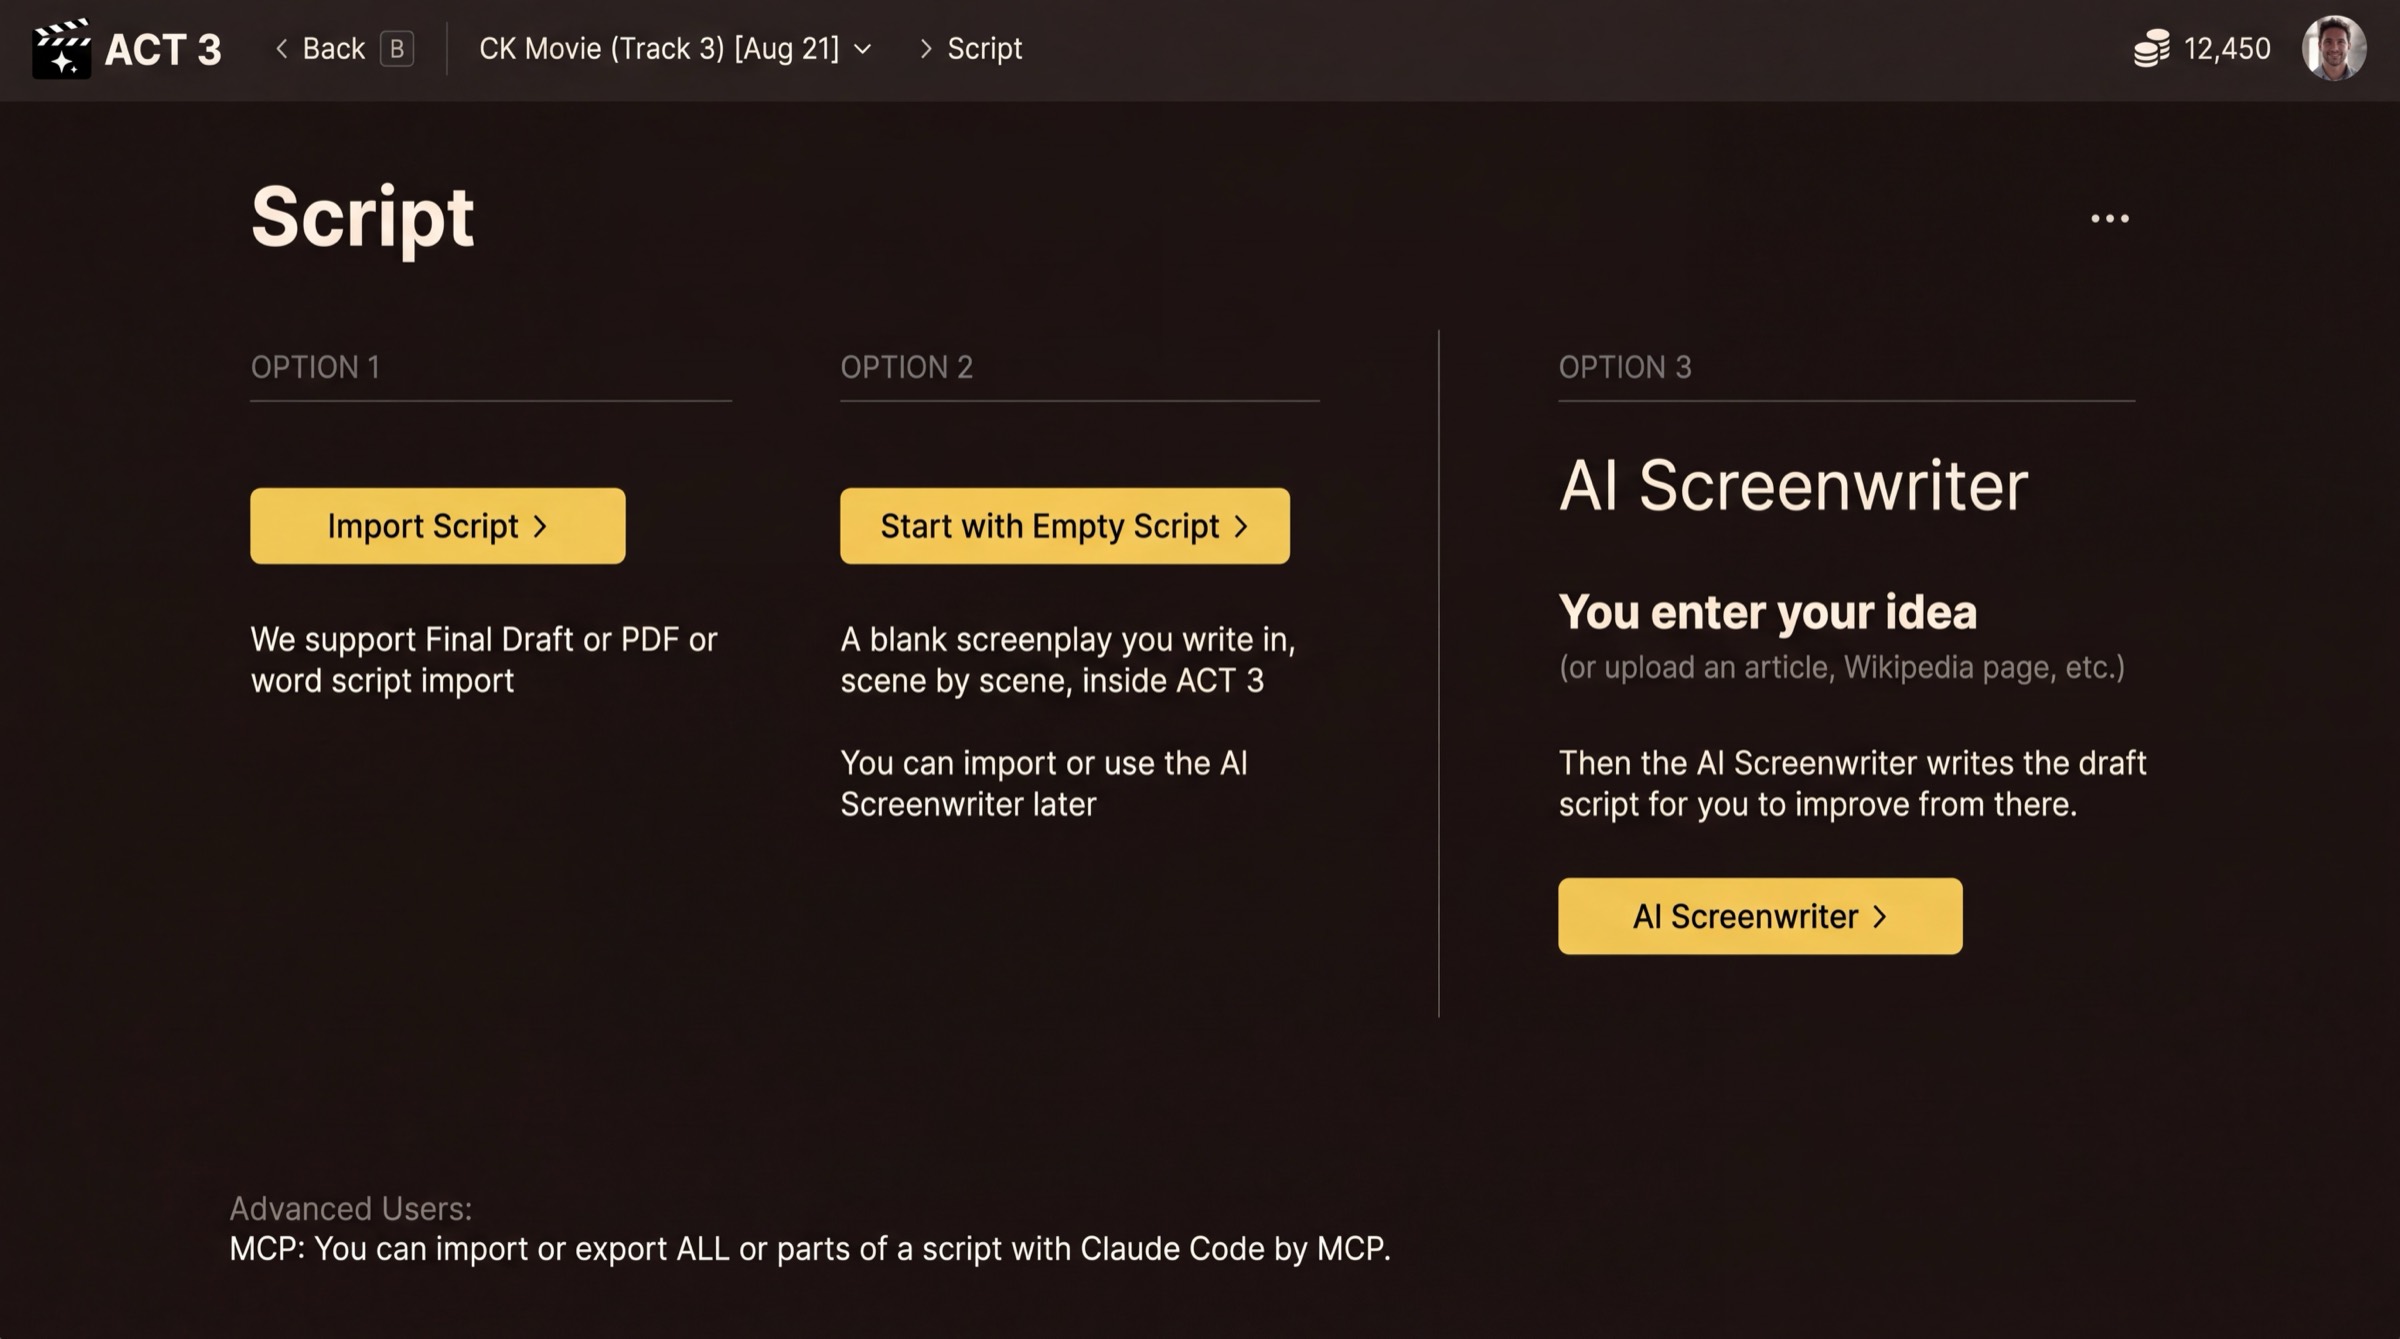Click 'Then the AI Screenwriter writes' text
Image resolution: width=2400 pixels, height=1339 pixels.
[1852, 784]
